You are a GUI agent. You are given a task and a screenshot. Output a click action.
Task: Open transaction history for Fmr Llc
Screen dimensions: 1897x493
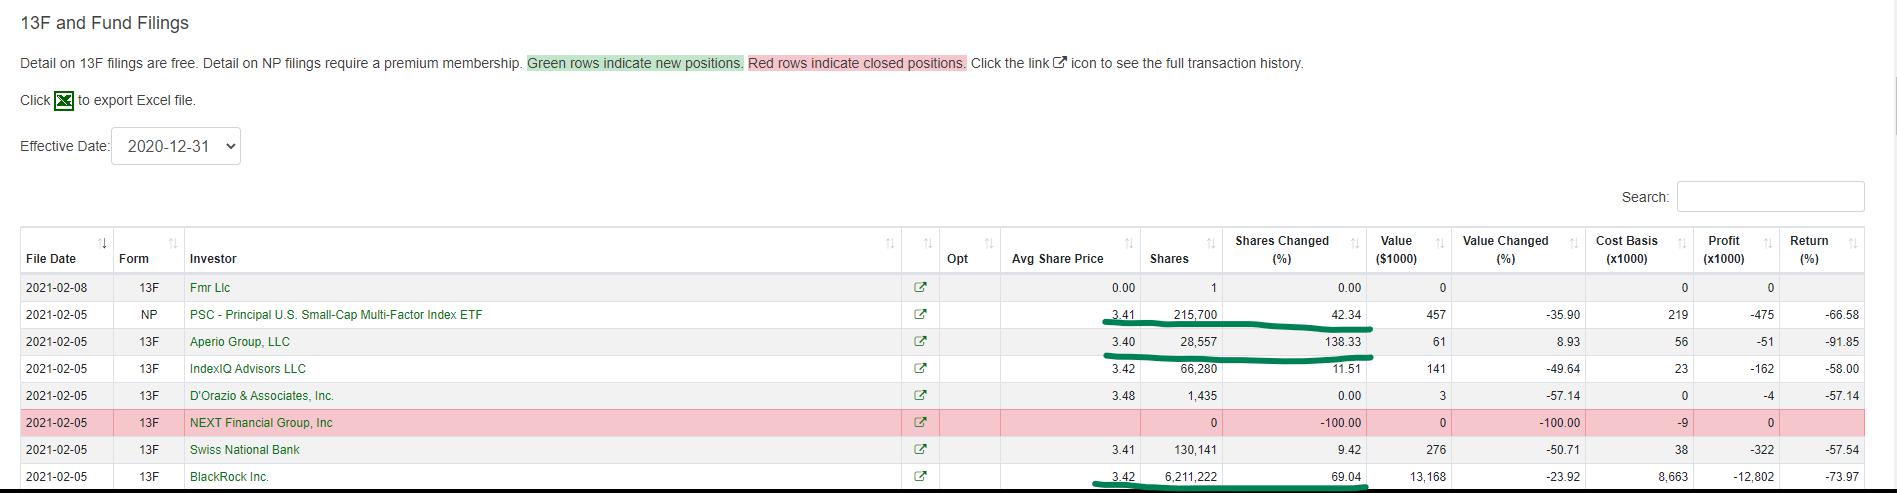click(920, 288)
